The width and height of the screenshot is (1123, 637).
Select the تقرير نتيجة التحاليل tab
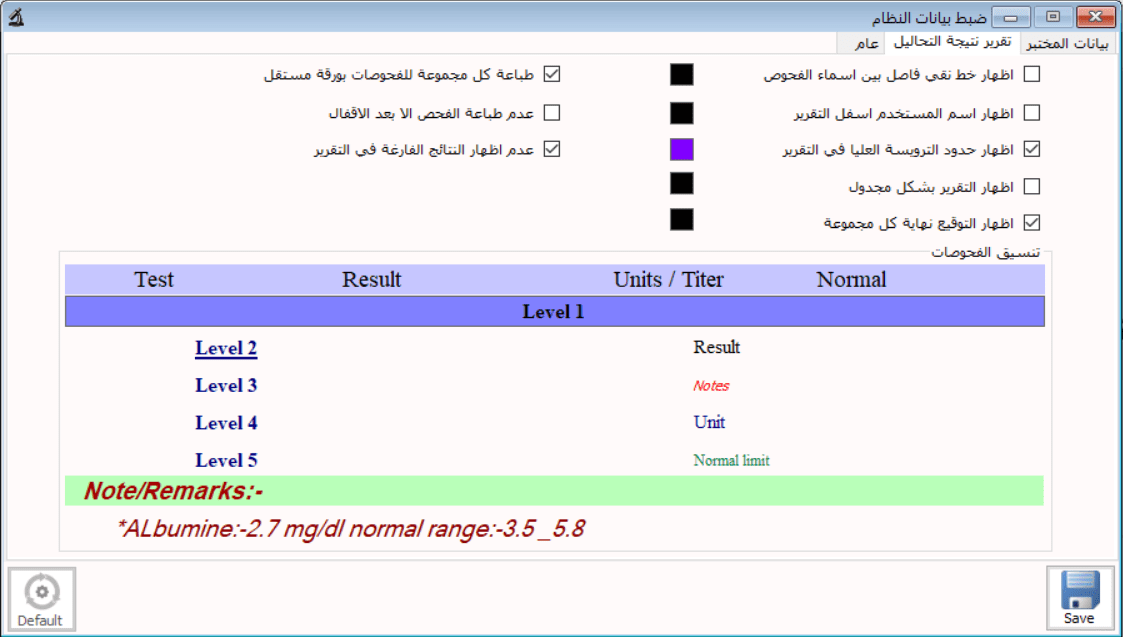coord(951,42)
